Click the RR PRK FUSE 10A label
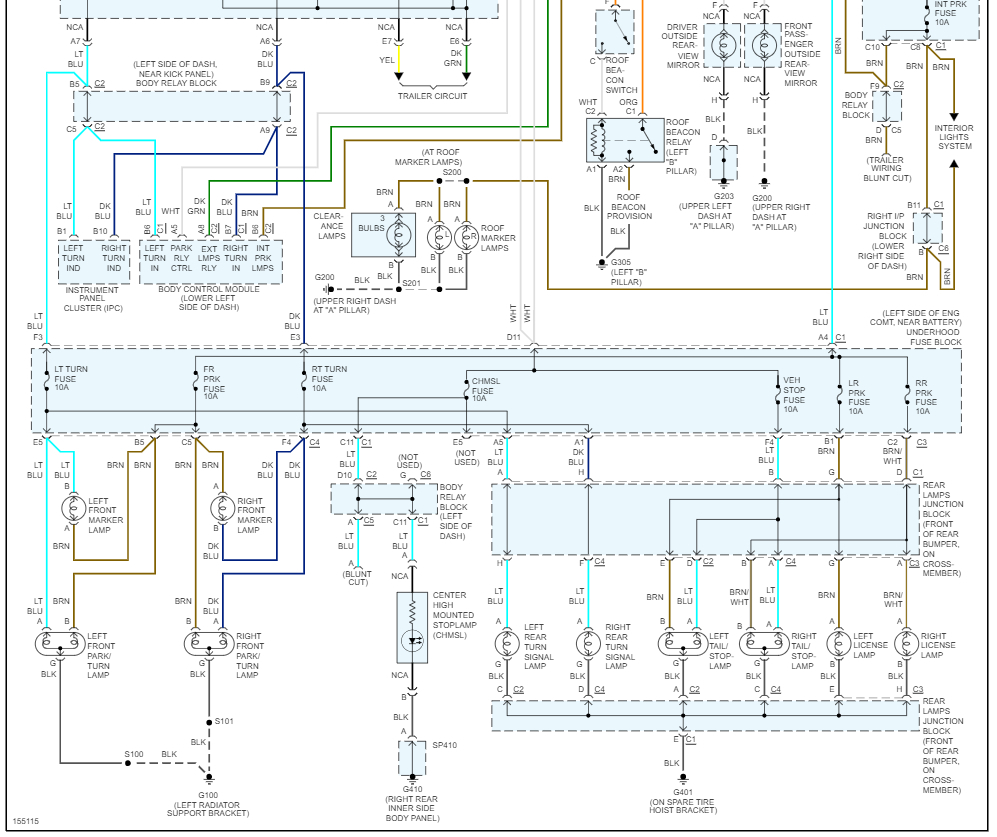 925,398
